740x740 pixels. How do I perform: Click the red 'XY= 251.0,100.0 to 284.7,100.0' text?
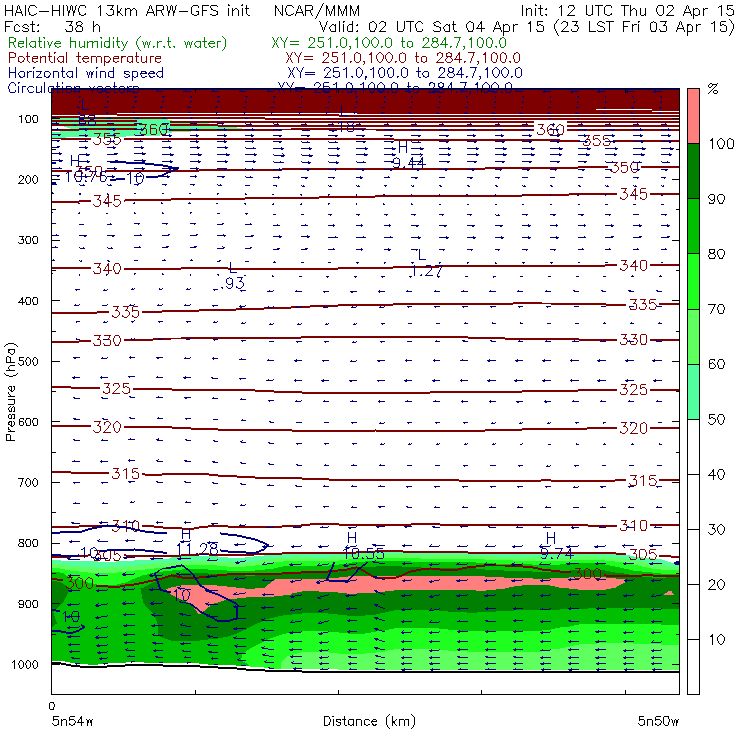(403, 58)
